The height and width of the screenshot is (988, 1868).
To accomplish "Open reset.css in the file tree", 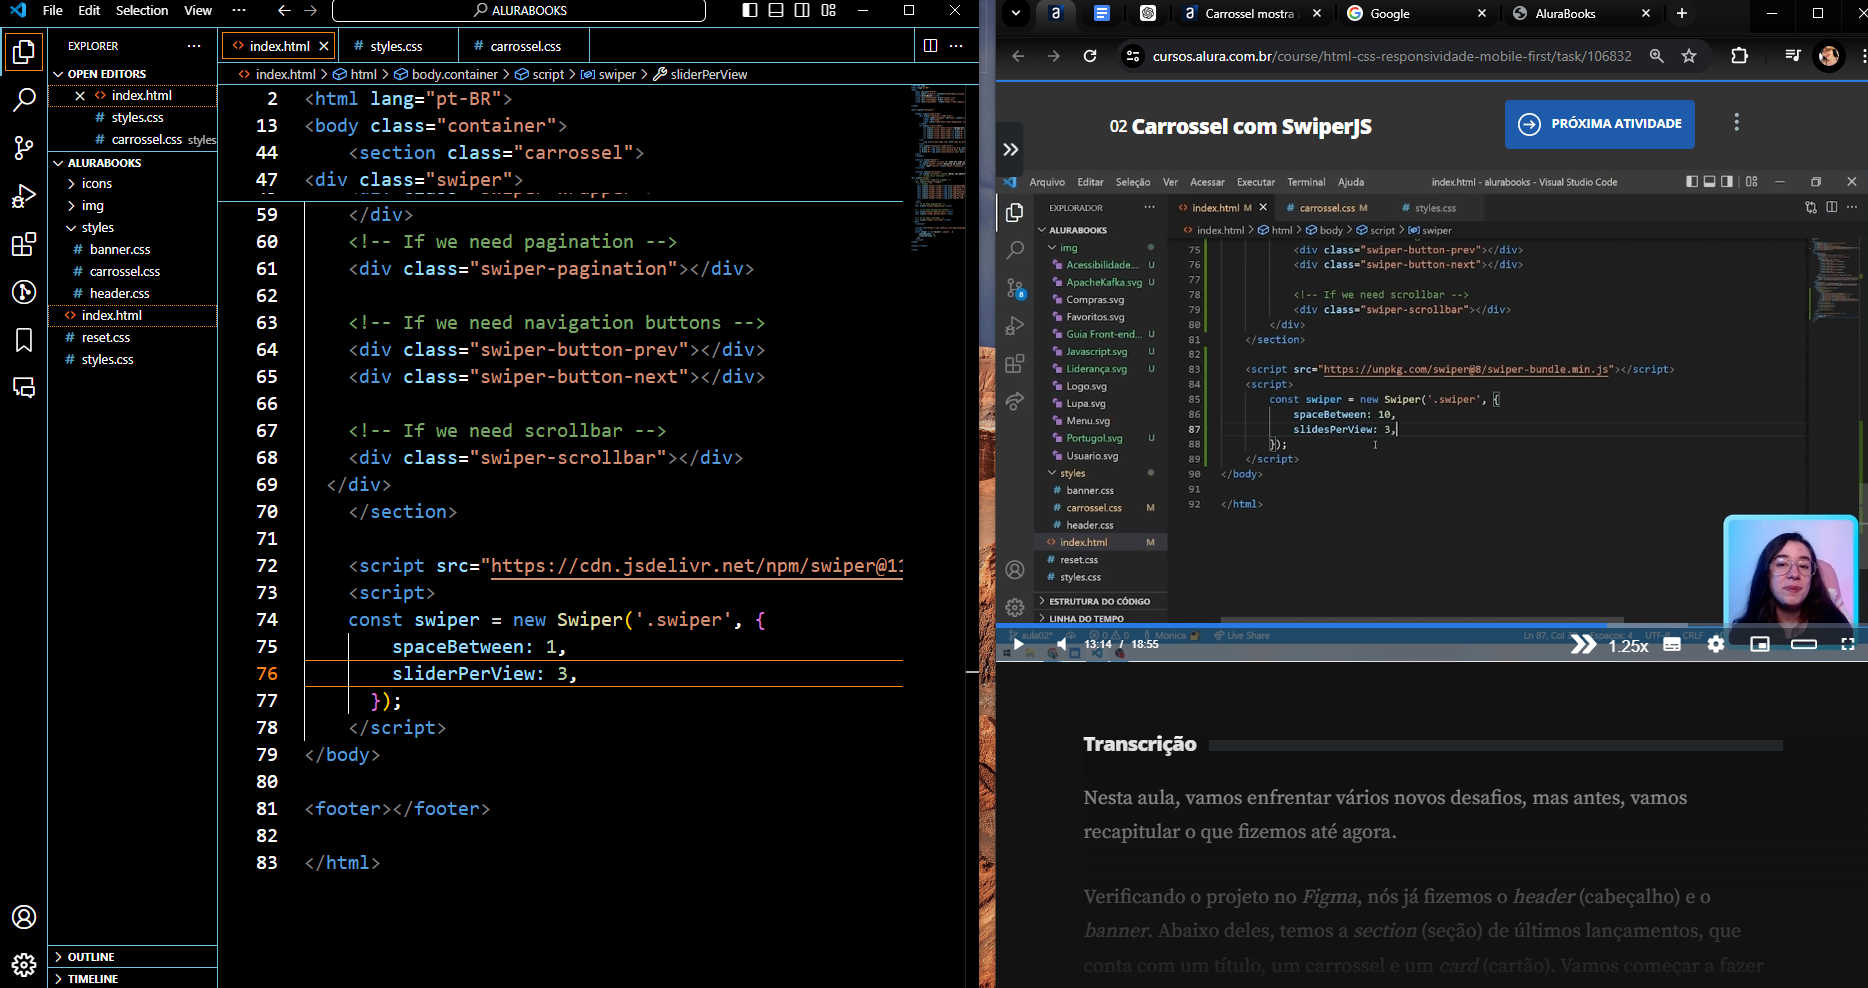I will (x=106, y=338).
